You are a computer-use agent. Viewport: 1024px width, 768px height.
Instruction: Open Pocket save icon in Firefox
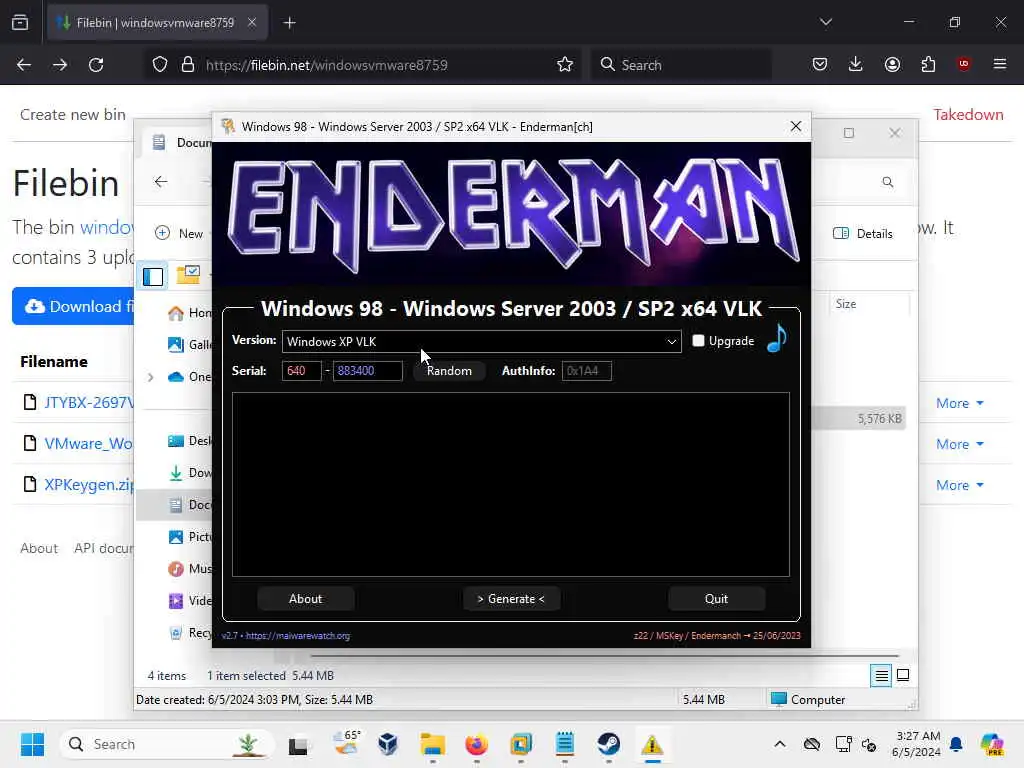coord(820,65)
